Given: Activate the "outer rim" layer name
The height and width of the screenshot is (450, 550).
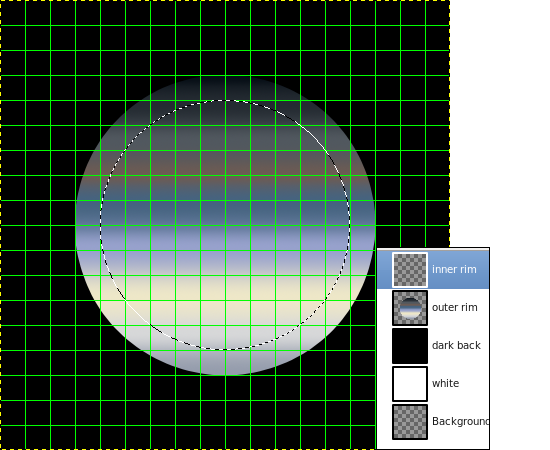Looking at the screenshot, I should (x=455, y=308).
